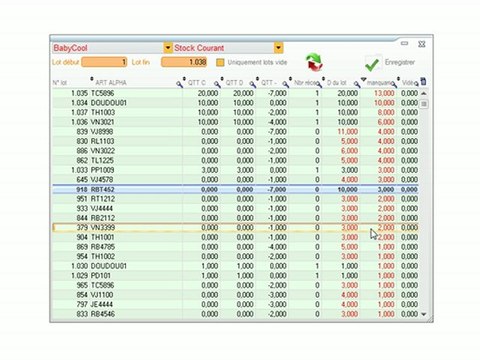Screen dimensions: 480x360
Task: Click the N° lot column header
Action: 60,83
